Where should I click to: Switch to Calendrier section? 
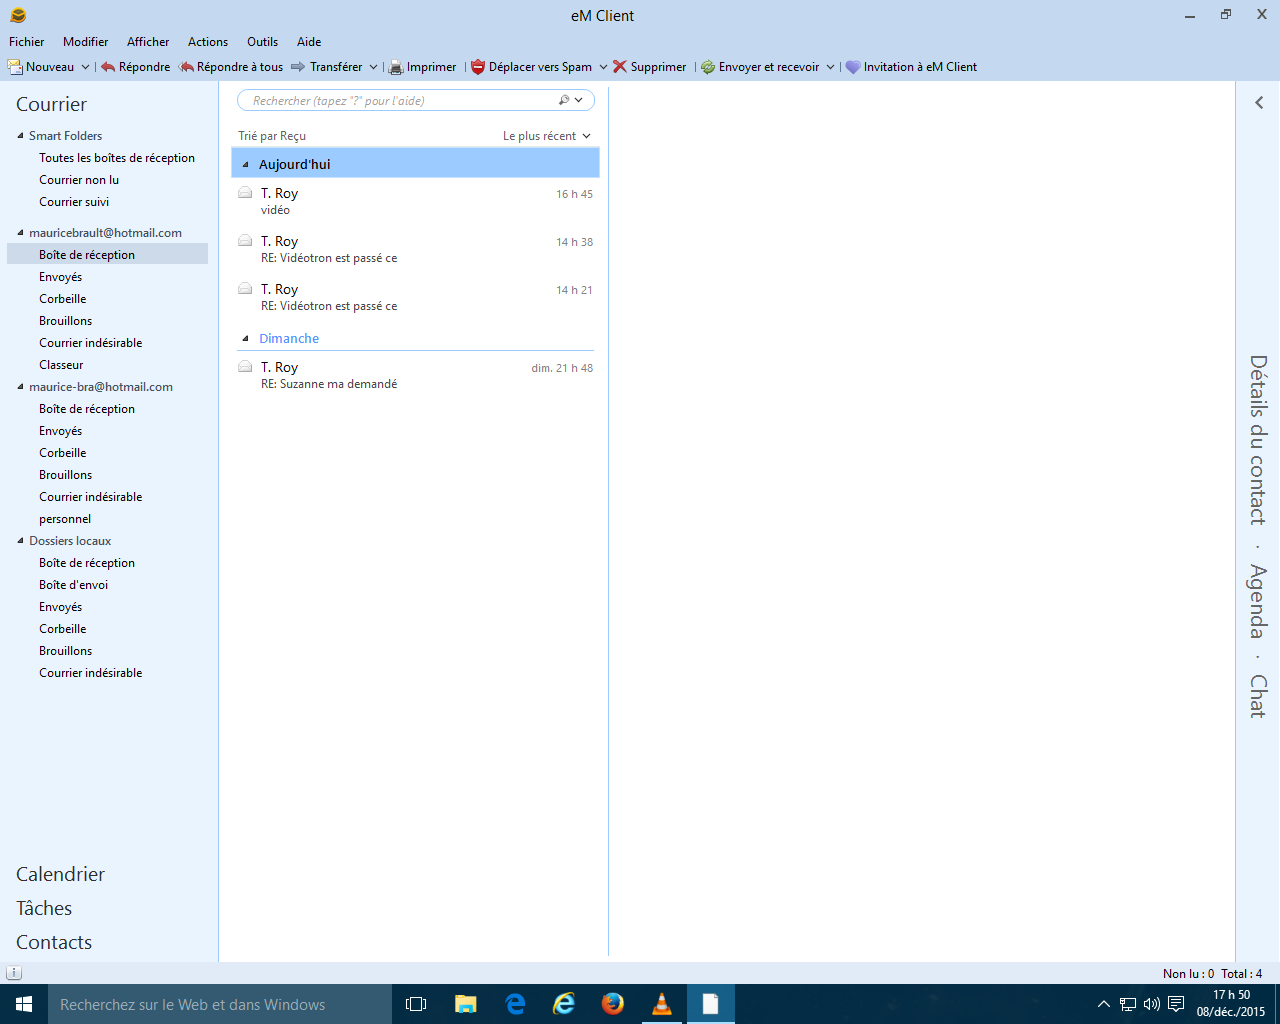[60, 874]
